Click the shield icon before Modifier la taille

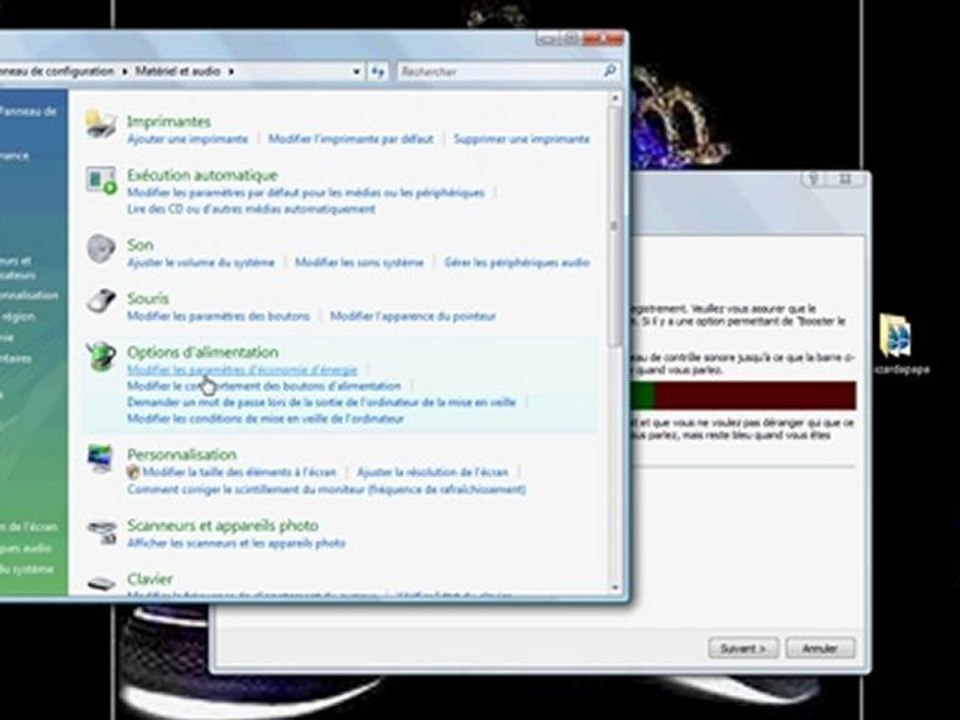click(x=133, y=471)
